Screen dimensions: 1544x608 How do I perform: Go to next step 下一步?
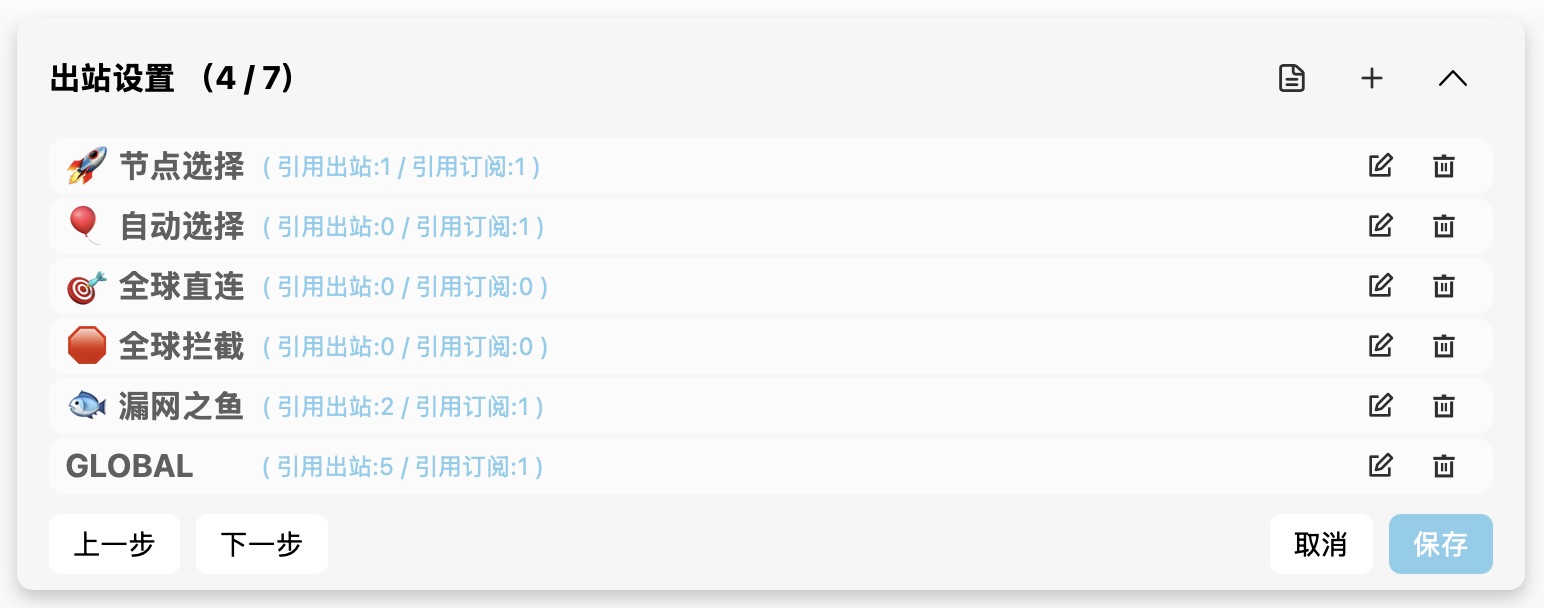[261, 544]
